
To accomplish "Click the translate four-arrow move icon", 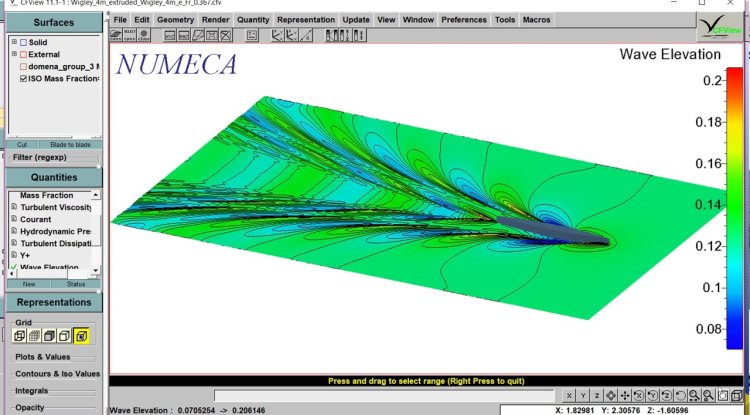I will click(625, 395).
